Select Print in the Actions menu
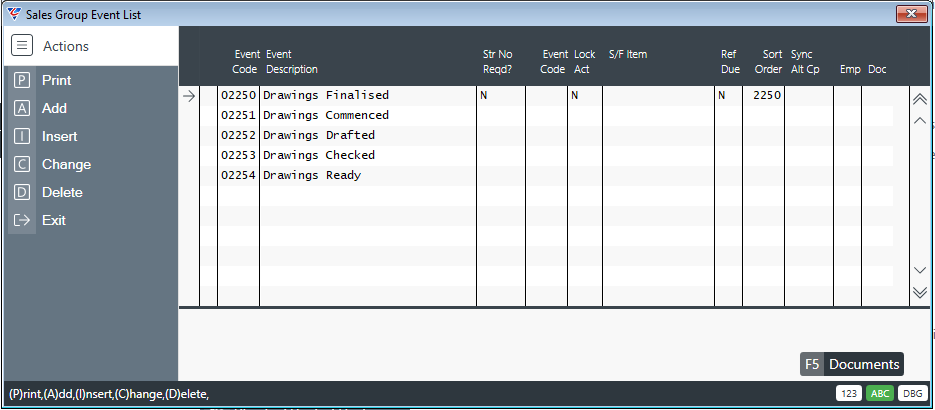The image size is (935, 410). coord(57,80)
